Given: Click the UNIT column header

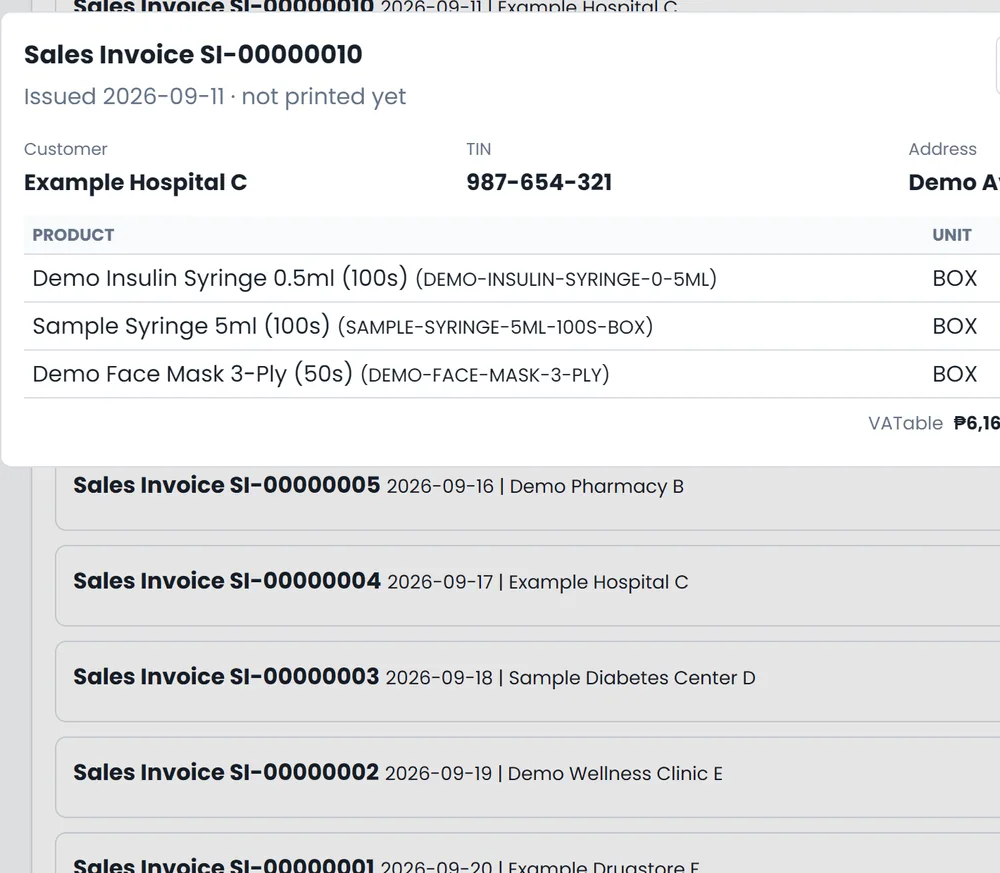Looking at the screenshot, I should (952, 235).
